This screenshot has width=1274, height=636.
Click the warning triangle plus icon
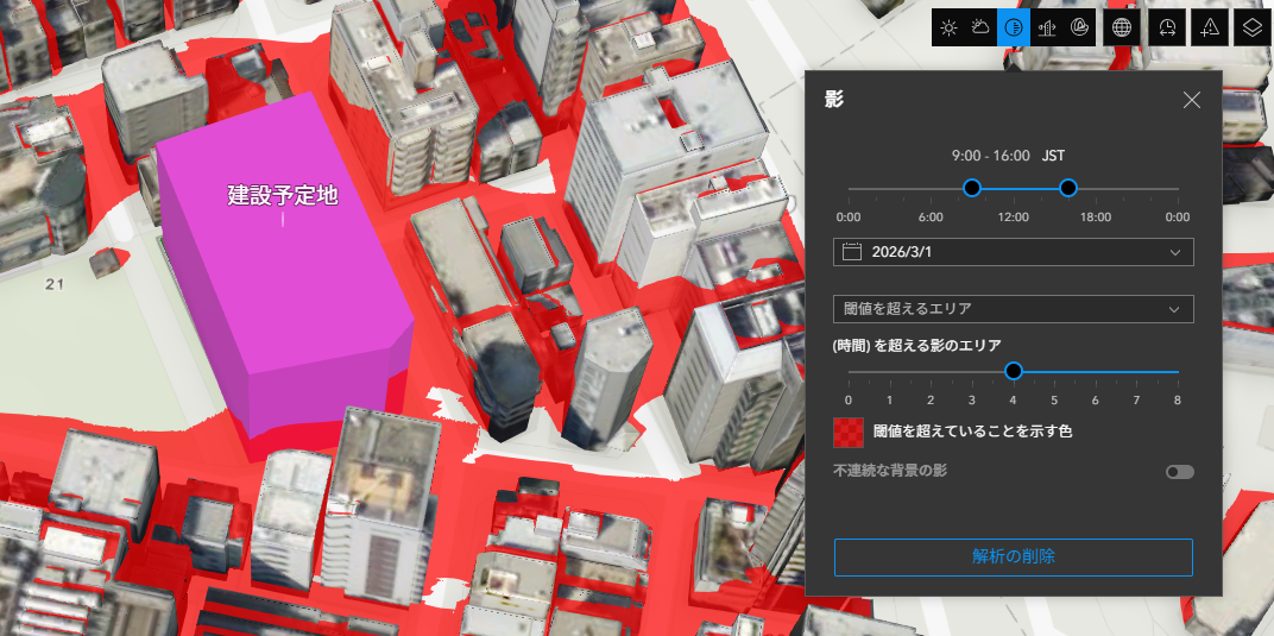point(1210,28)
